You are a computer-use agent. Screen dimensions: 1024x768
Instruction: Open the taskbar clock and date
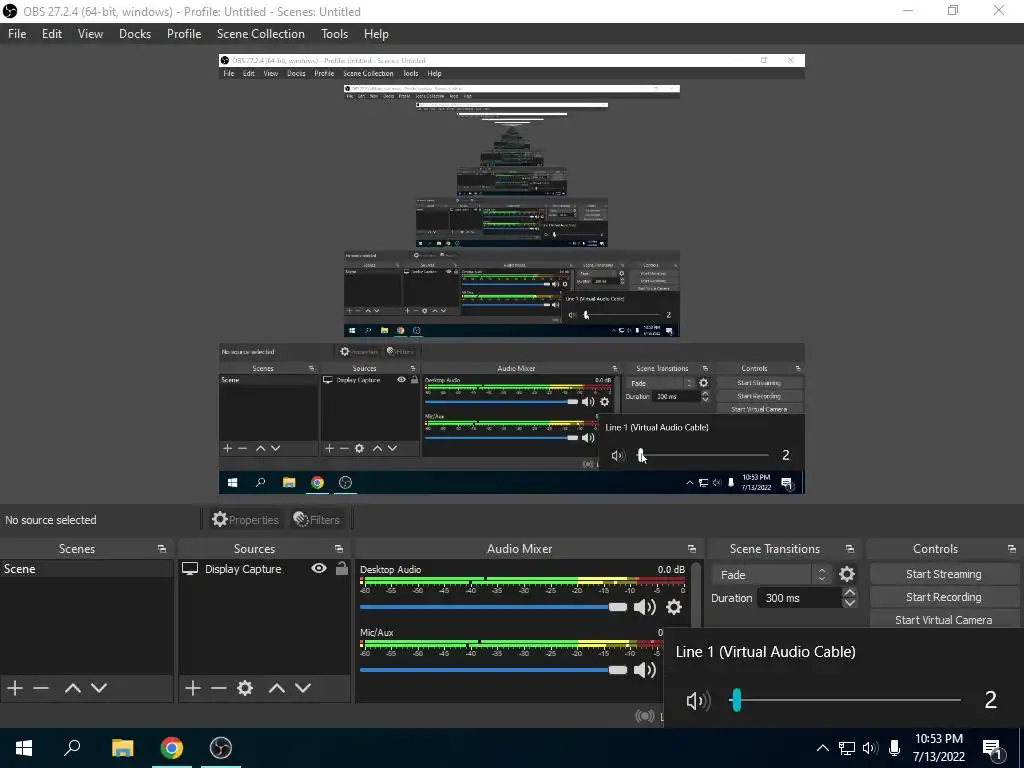tap(939, 748)
